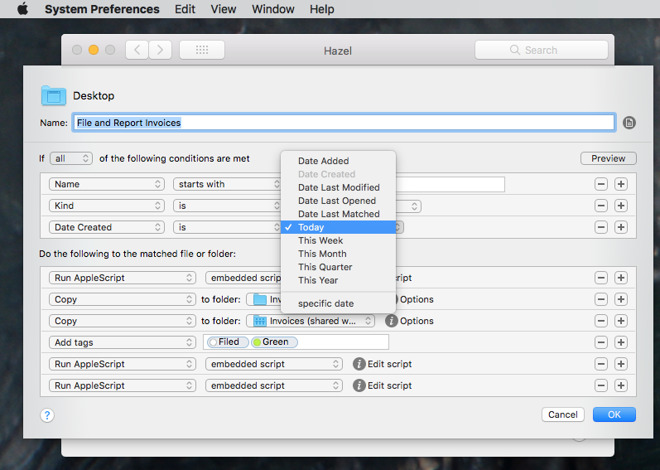Select This Quarter in the popup
The width and height of the screenshot is (660, 470).
click(338, 267)
